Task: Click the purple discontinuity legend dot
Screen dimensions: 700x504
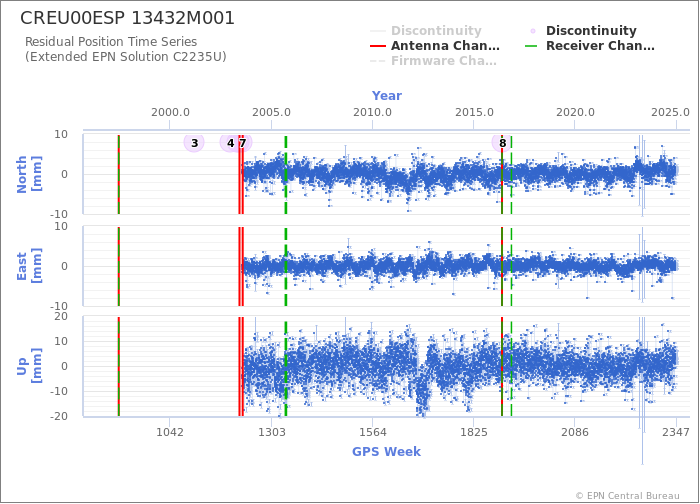Action: [533, 31]
